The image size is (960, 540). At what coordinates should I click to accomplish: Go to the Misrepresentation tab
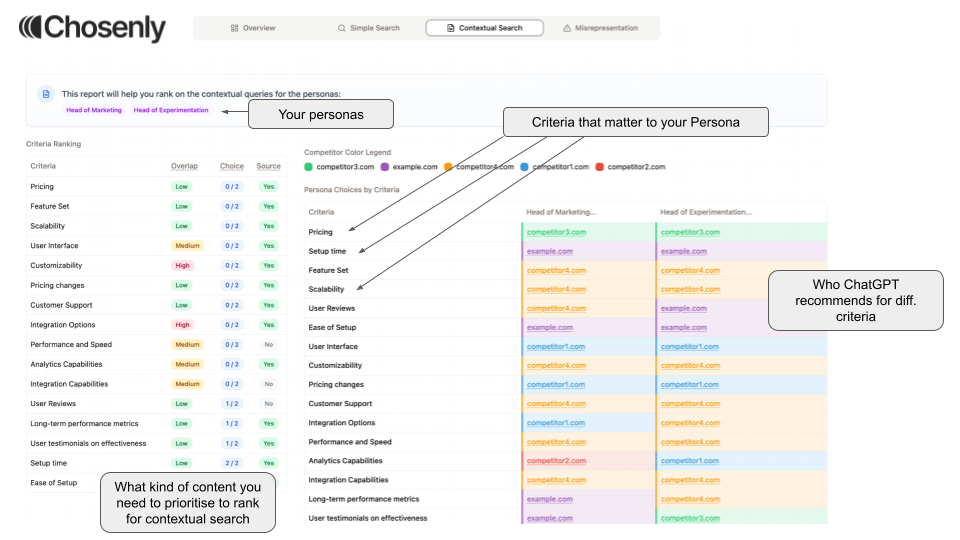600,28
